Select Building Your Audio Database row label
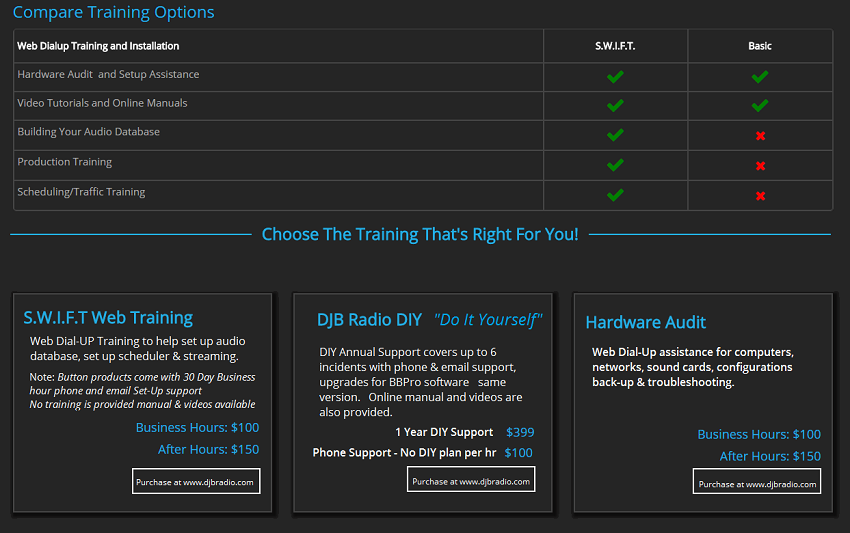This screenshot has height=533, width=850. pos(88,132)
